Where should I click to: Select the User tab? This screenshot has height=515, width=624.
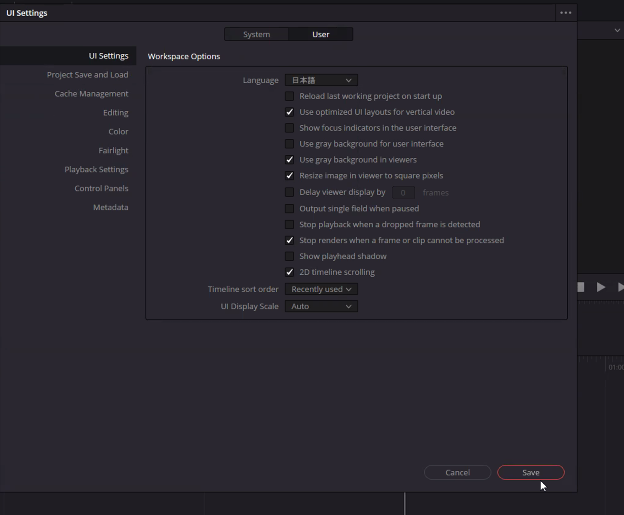click(320, 35)
